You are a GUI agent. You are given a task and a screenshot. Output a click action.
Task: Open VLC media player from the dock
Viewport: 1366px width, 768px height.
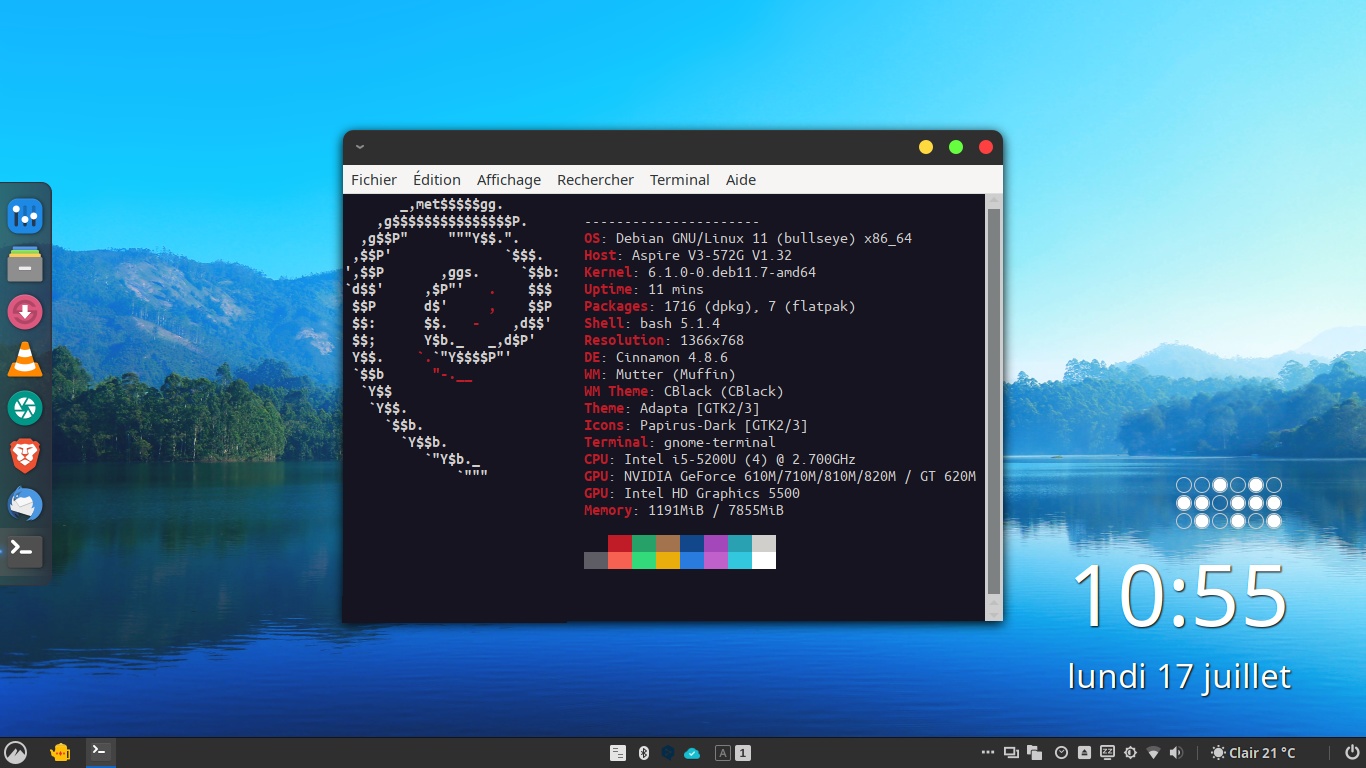25,359
